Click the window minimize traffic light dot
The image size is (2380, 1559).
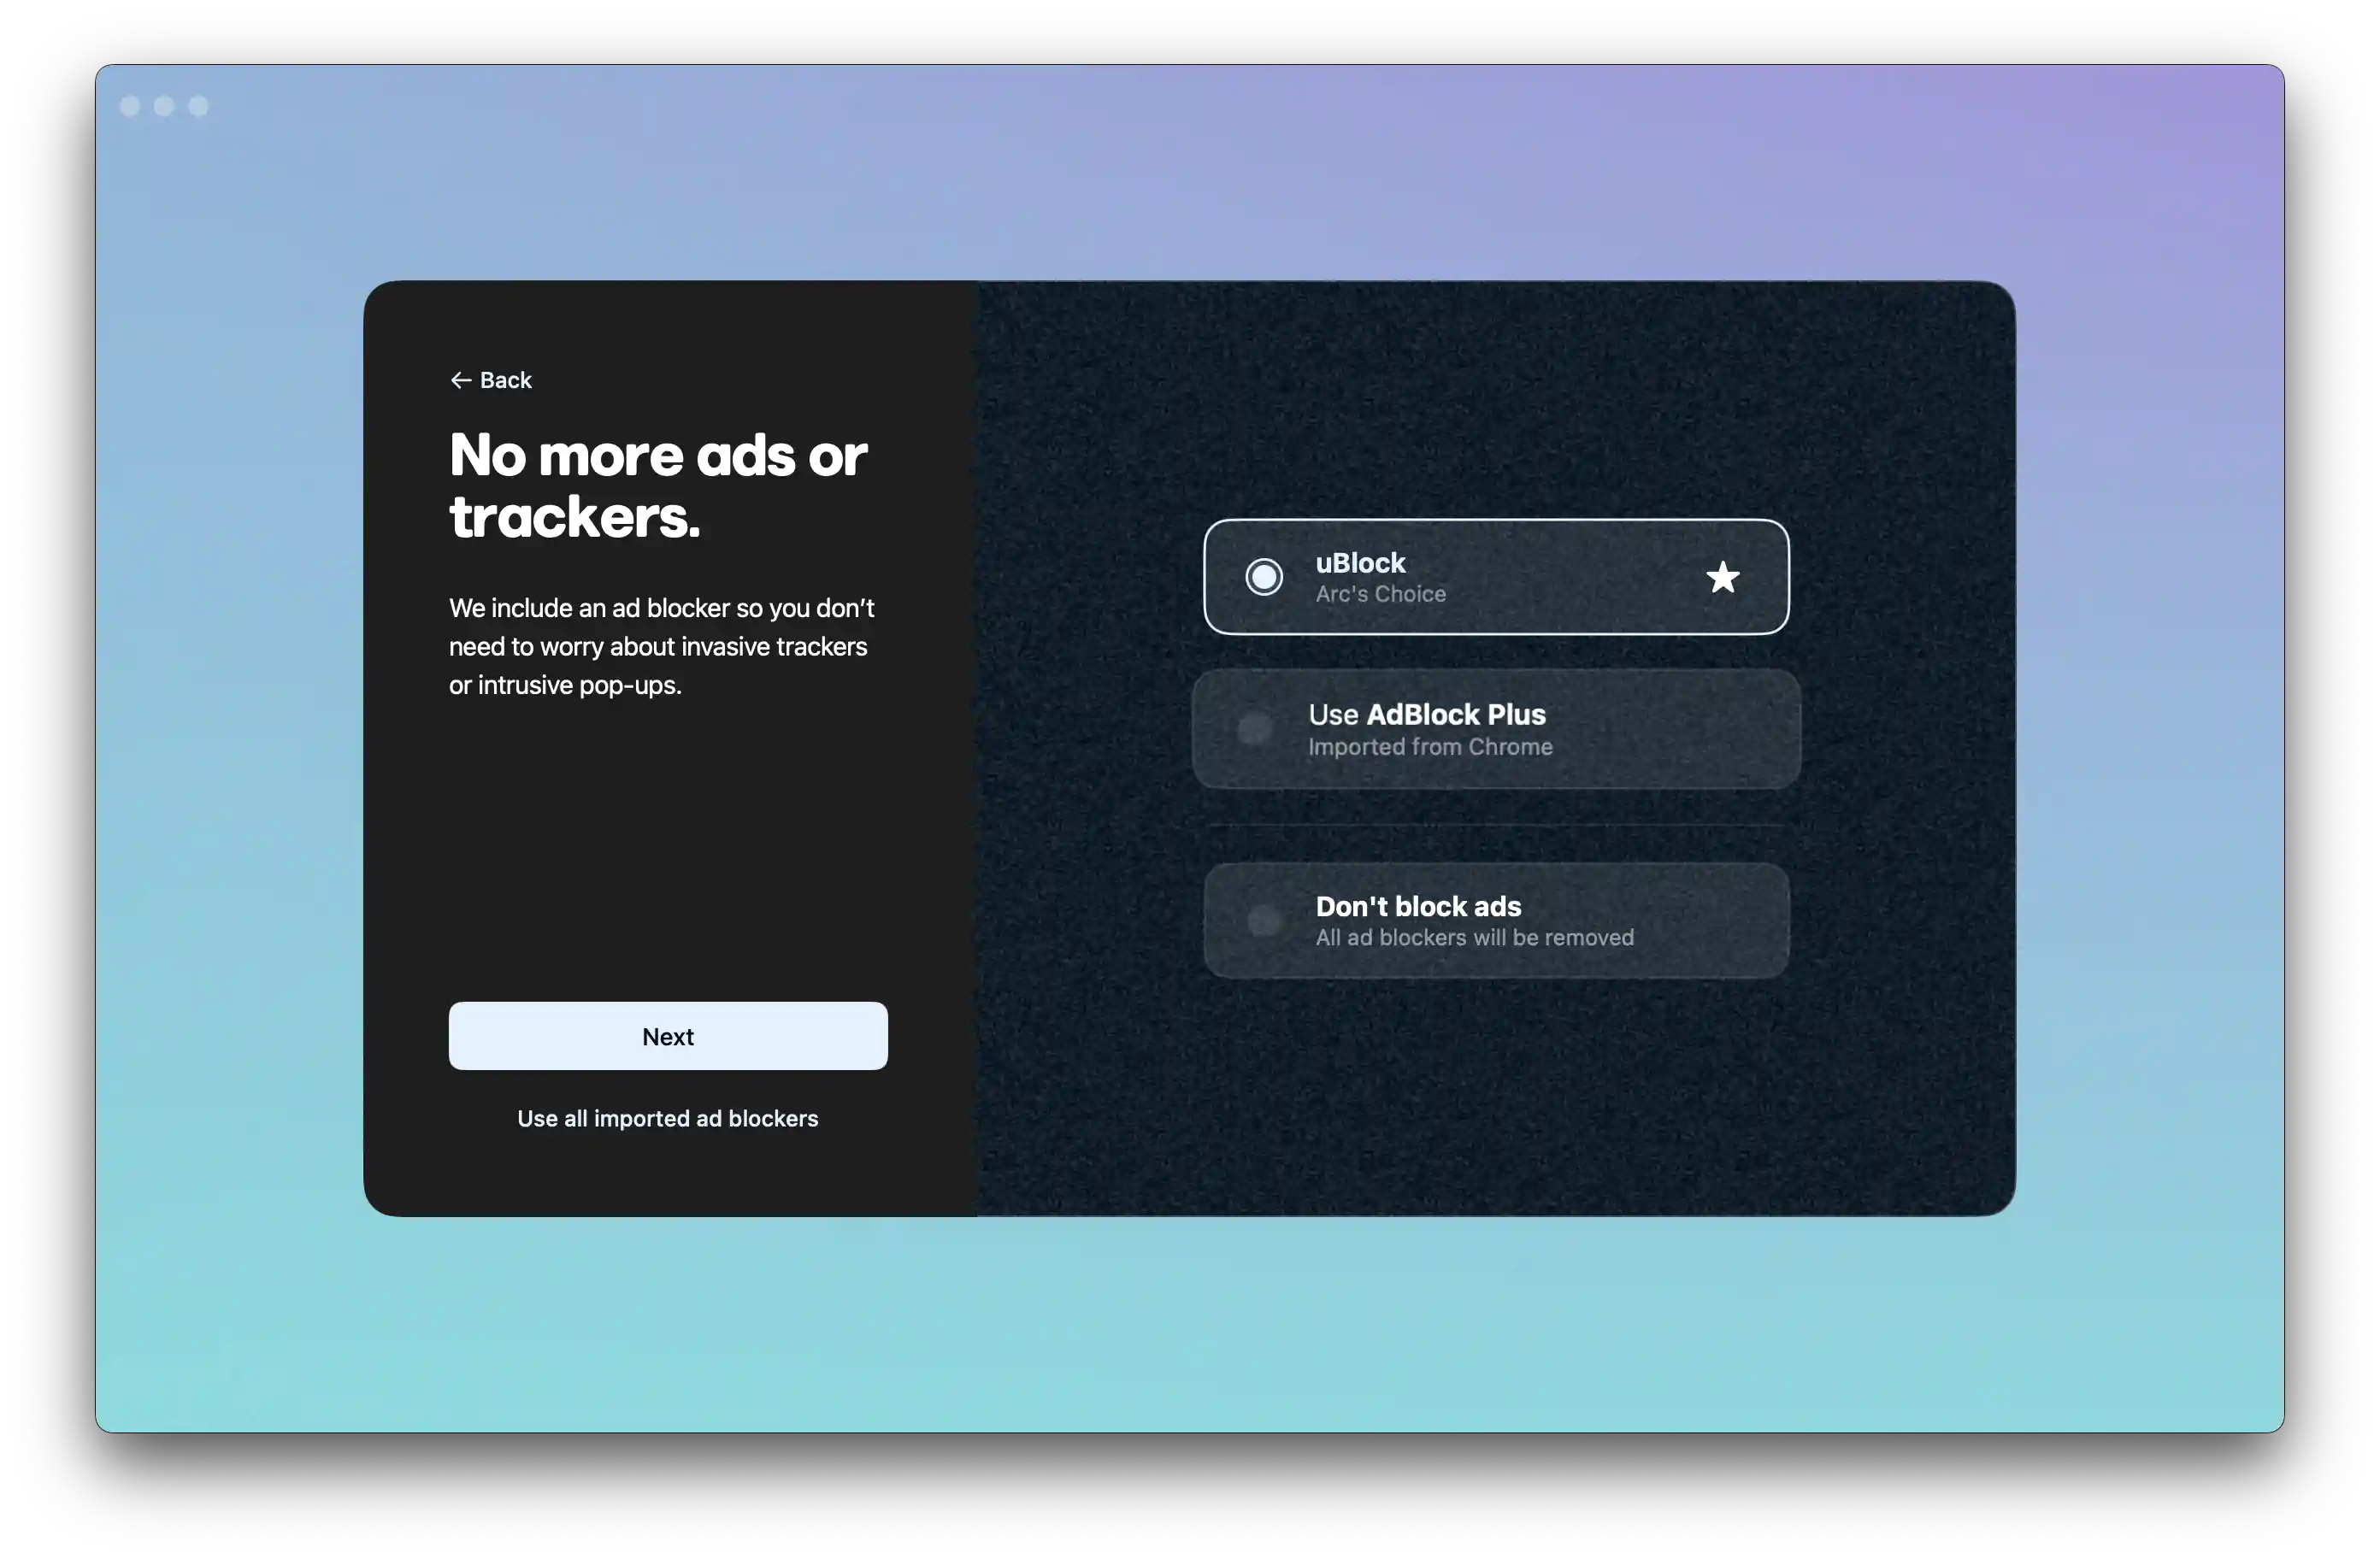click(164, 106)
